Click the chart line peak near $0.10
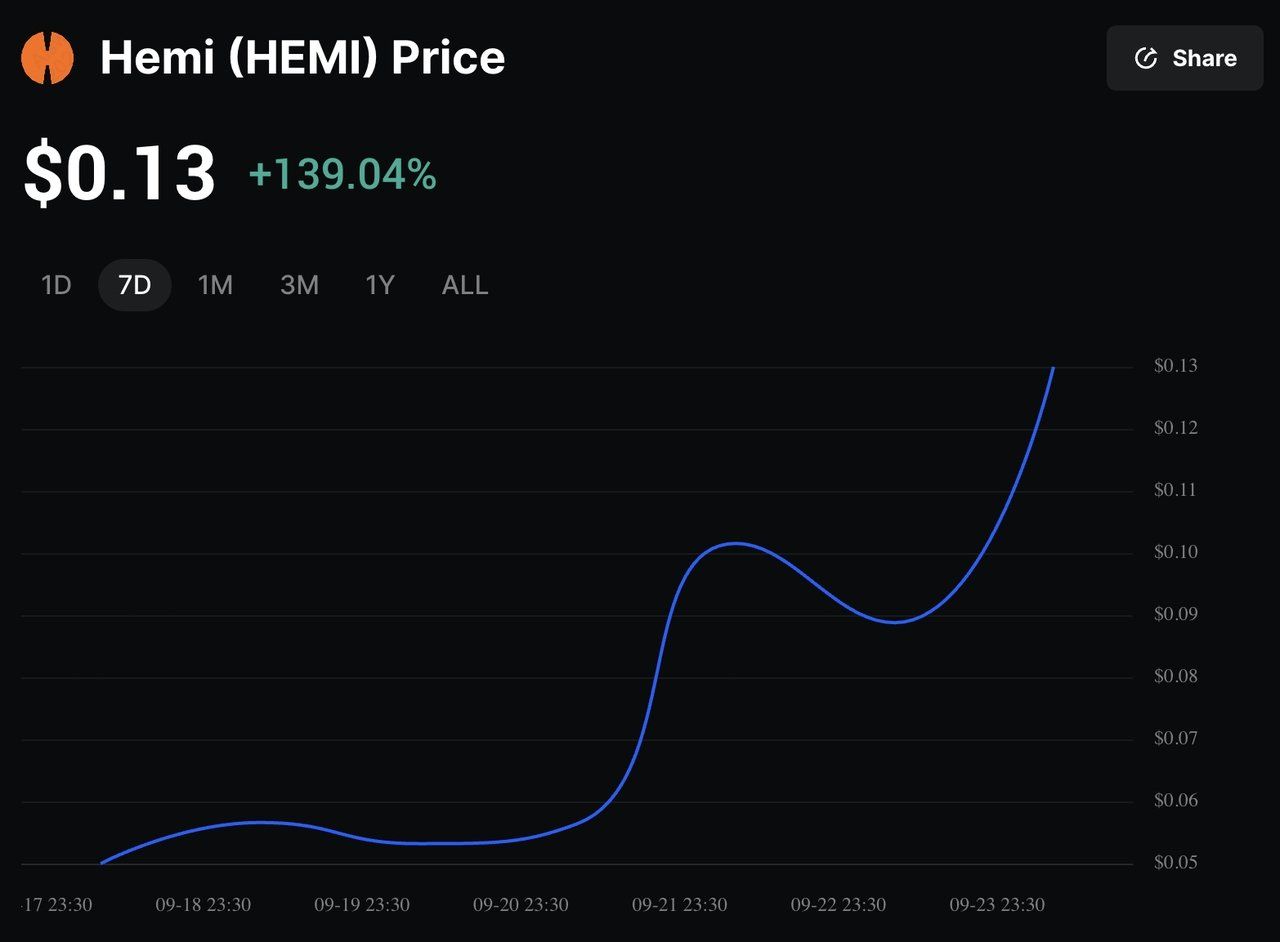The width and height of the screenshot is (1280, 942). click(x=735, y=543)
